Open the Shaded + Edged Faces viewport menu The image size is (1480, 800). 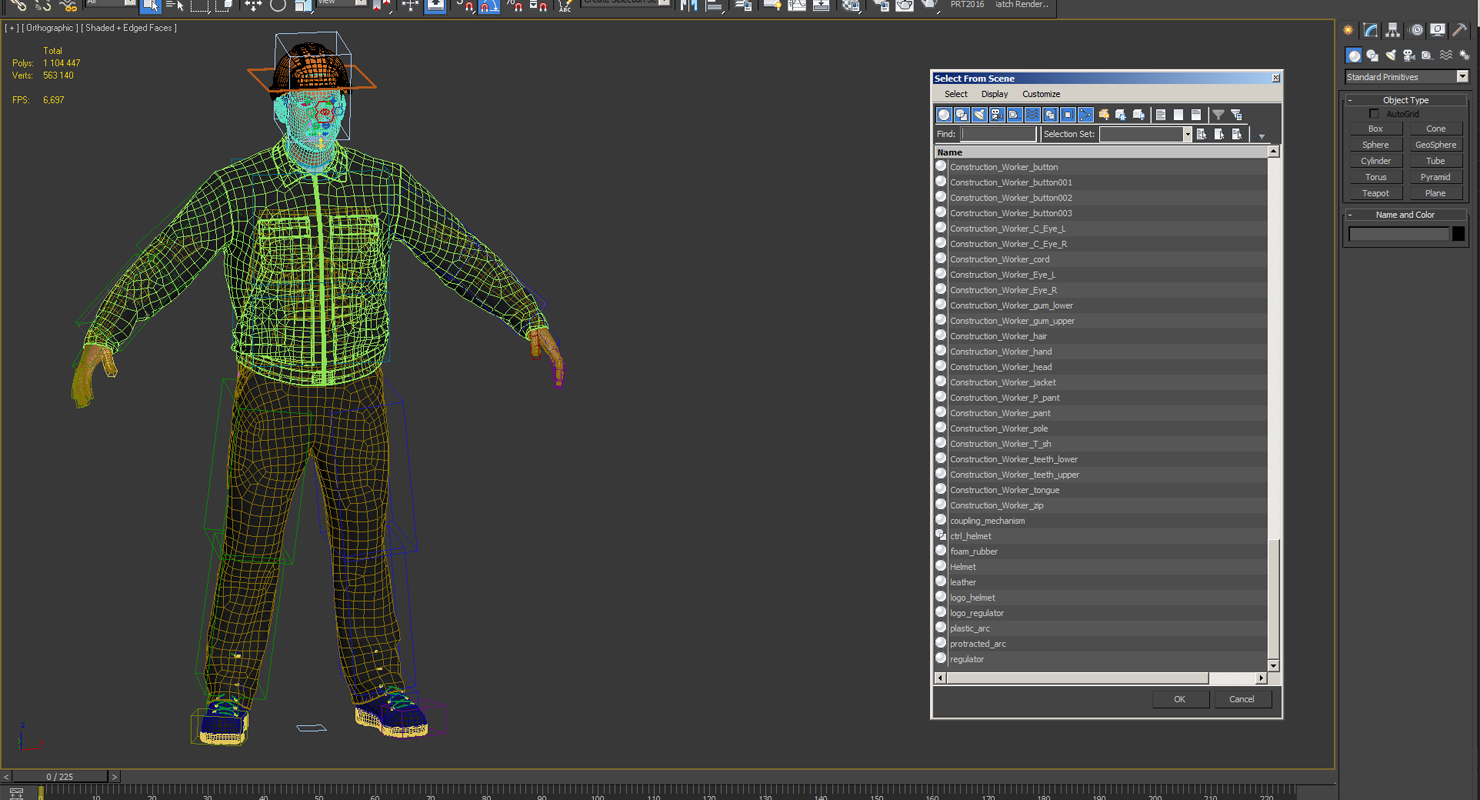point(129,28)
